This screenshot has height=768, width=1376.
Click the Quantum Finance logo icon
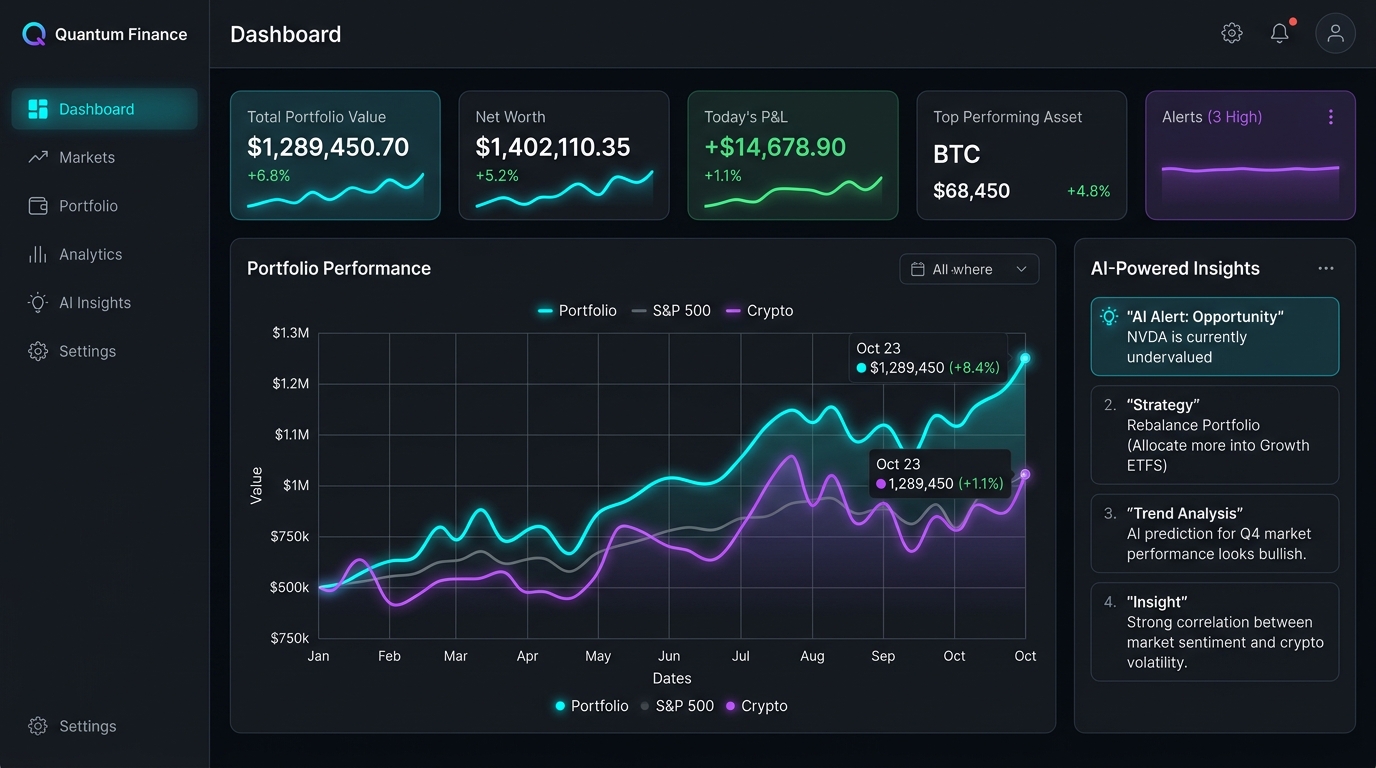[x=34, y=35]
